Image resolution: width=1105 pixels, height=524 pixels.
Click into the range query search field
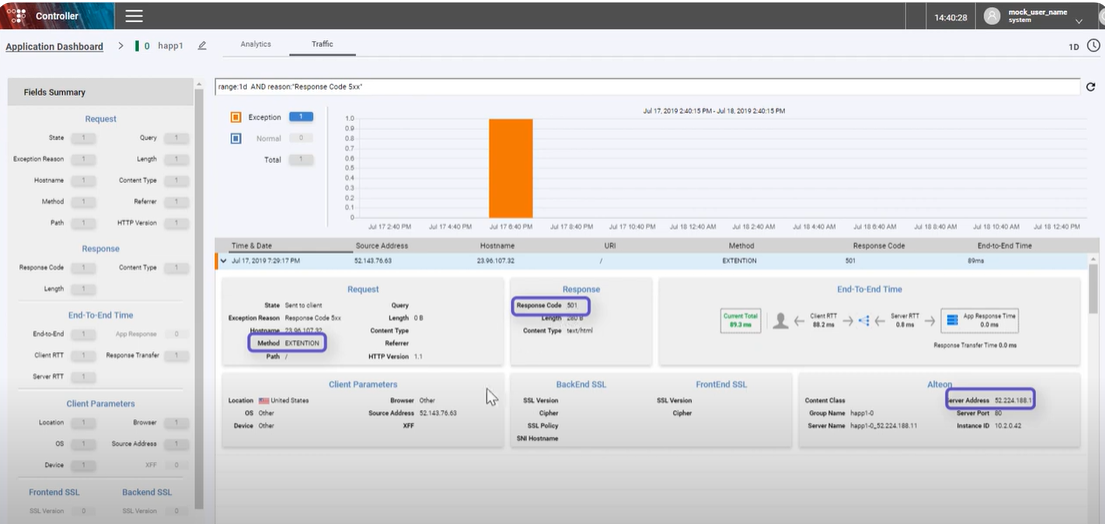coord(647,87)
